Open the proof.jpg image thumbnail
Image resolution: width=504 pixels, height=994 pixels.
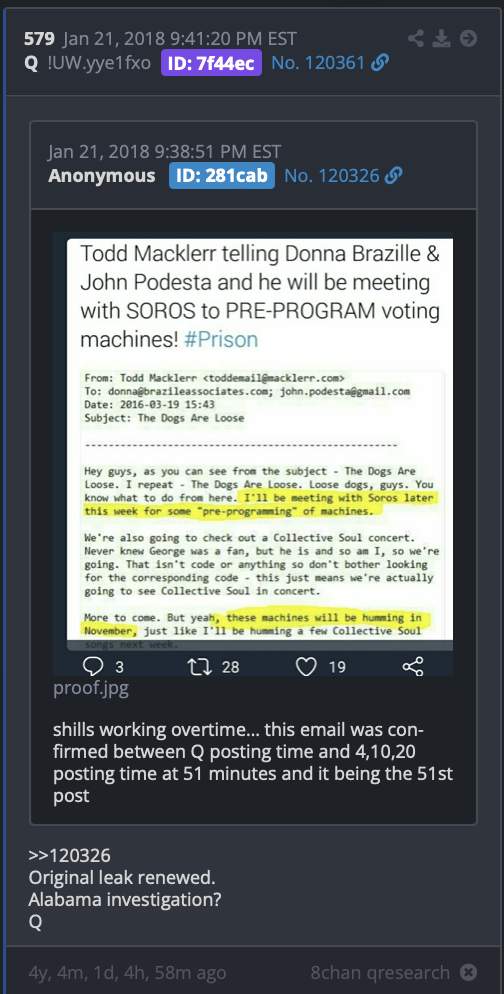click(x=253, y=453)
